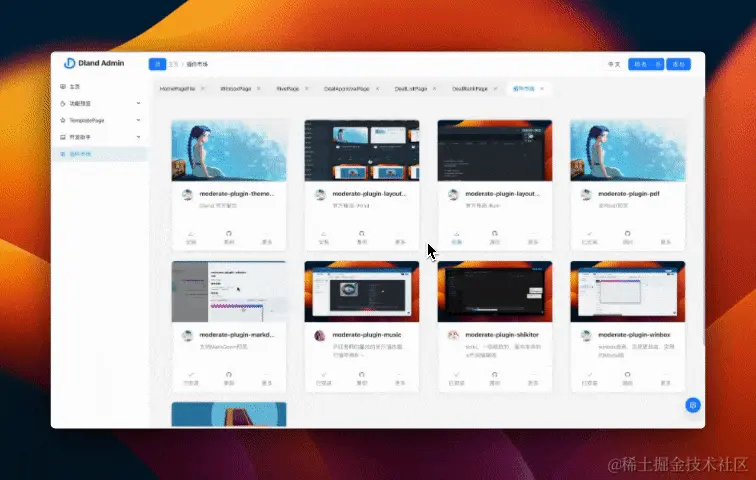The width and height of the screenshot is (756, 480).
Task: Open moderate-plugin-theme preview image
Action: (x=229, y=150)
